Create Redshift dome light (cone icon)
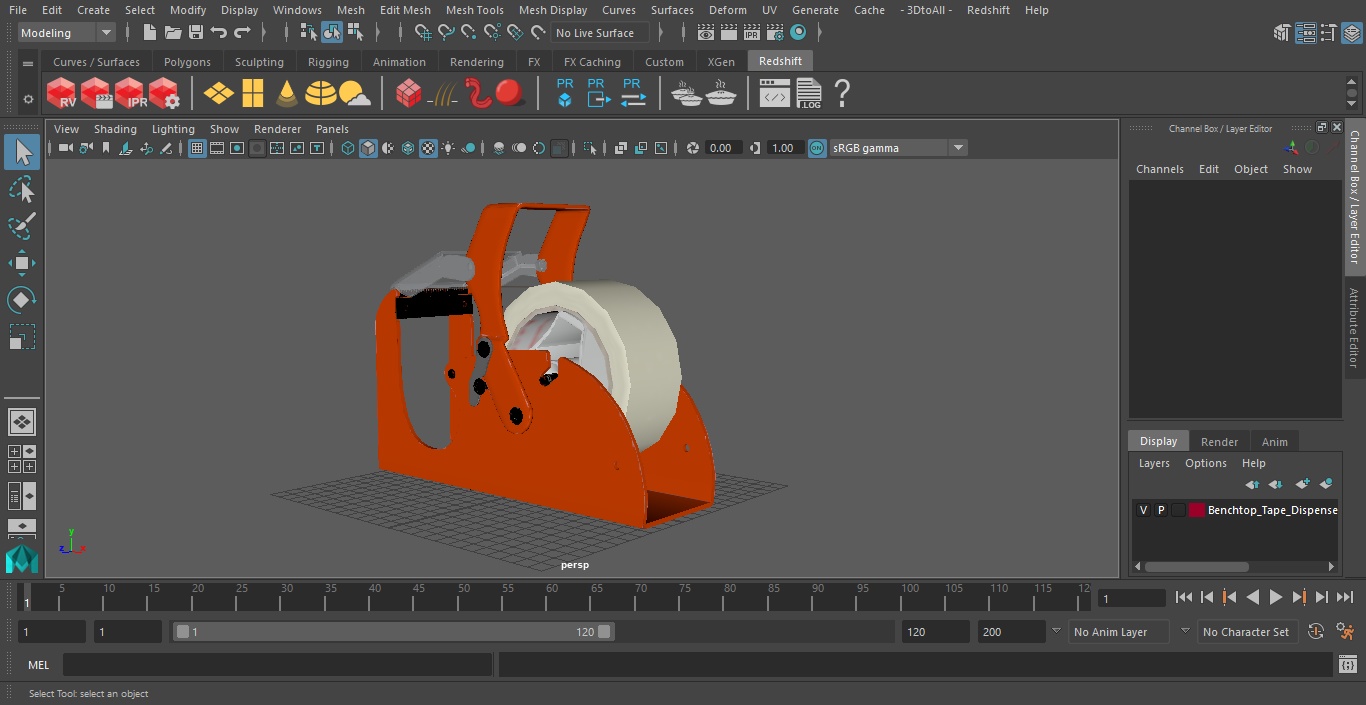The image size is (1366, 705). coord(287,94)
